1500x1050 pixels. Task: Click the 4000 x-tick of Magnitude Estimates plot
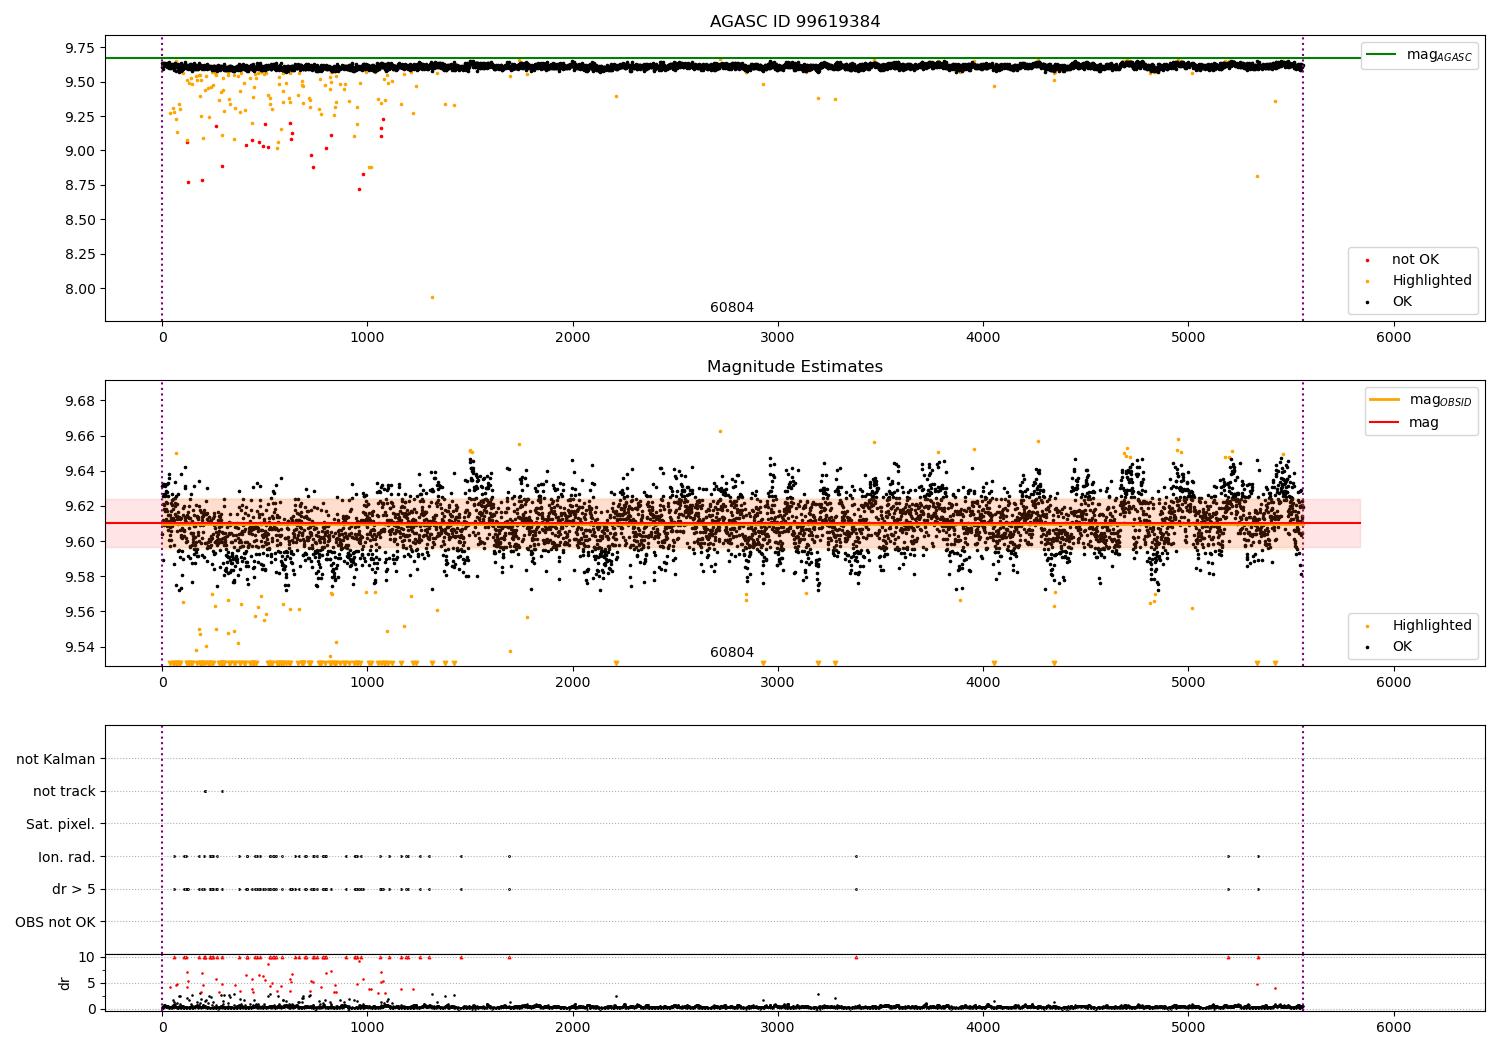(x=983, y=683)
